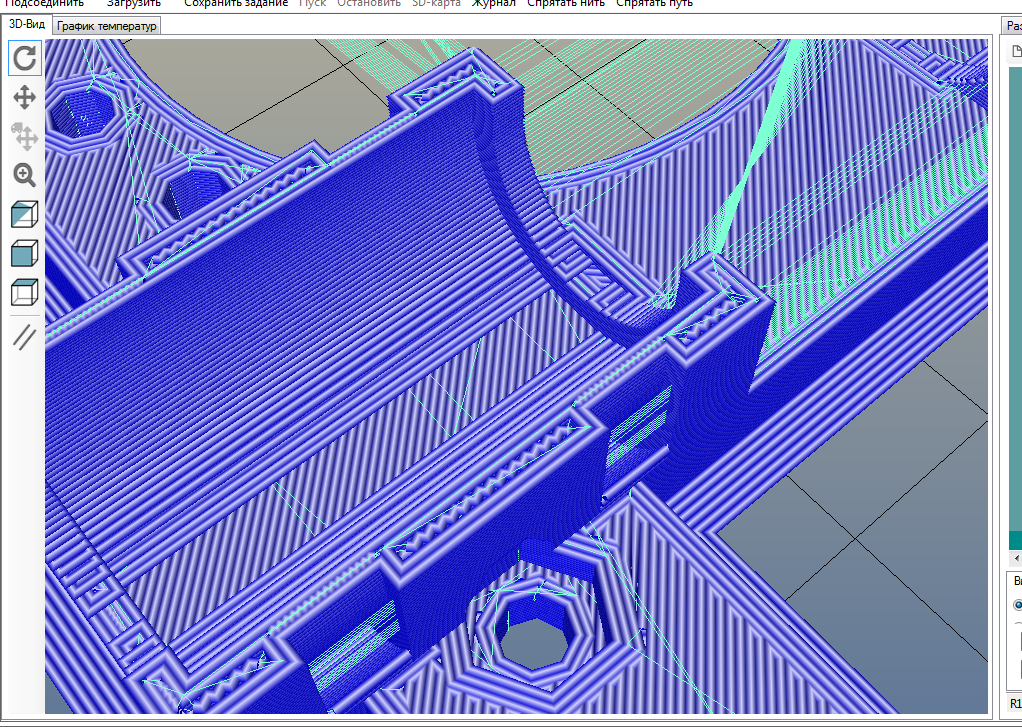Image resolution: width=1022 pixels, height=727 pixels.
Task: Click Подсоединить to connect printer
Action: [x=46, y=3]
